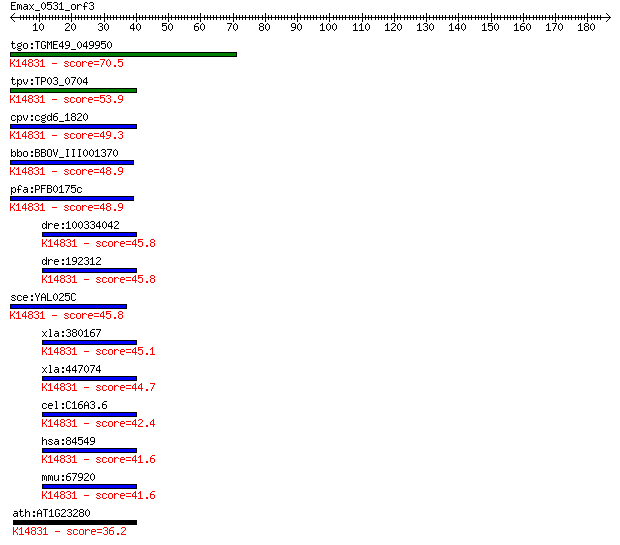Open the dre:192312 gene entry
Screen dimensions: 620x545
point(71,261)
